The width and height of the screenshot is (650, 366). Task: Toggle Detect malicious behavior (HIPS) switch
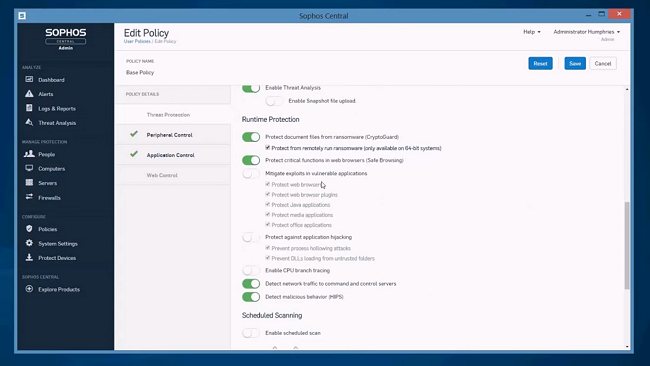251,297
